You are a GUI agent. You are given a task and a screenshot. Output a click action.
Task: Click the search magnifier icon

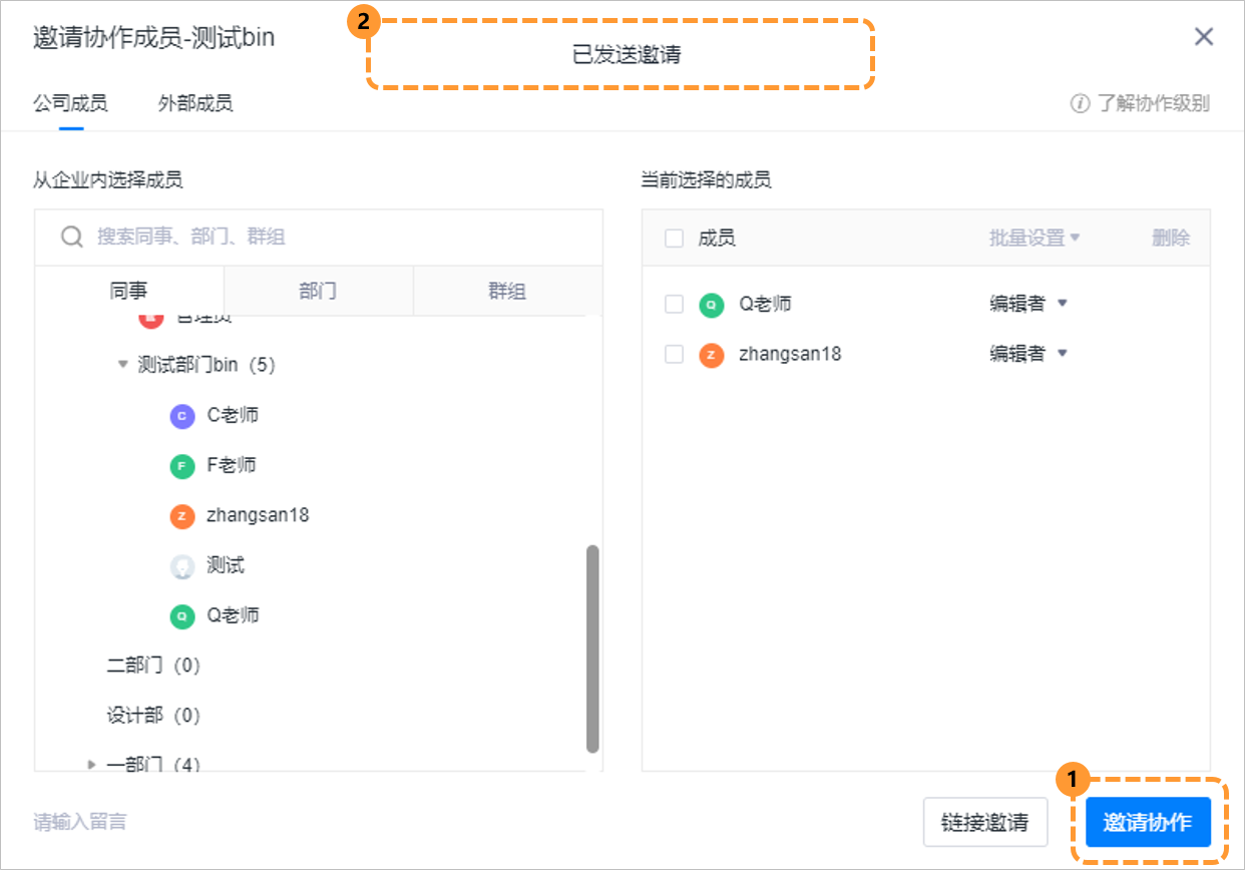(71, 236)
